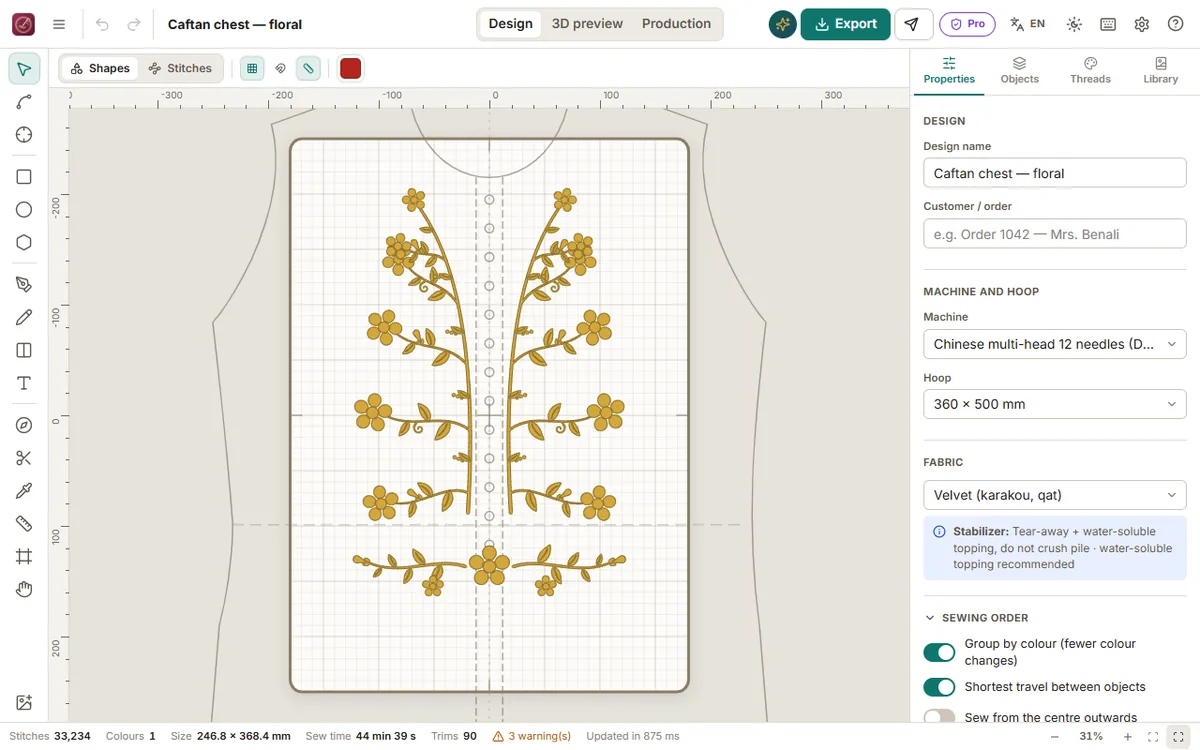Switch to the 3D preview tab
The image size is (1200, 750).
click(x=587, y=24)
